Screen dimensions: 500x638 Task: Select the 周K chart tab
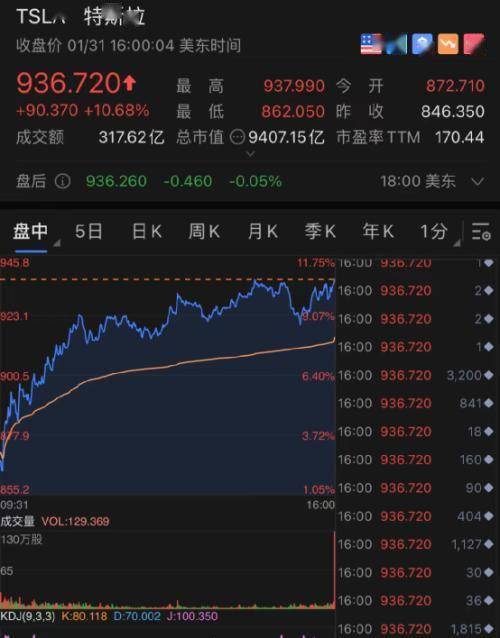tap(204, 232)
